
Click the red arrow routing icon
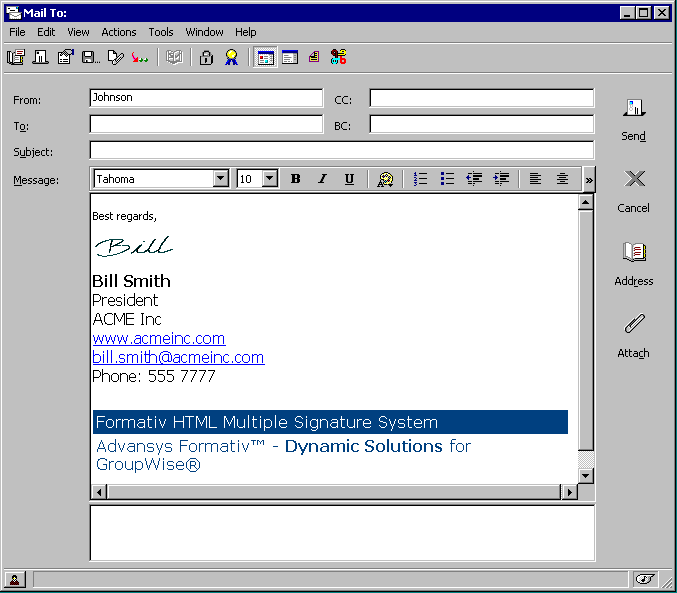(x=140, y=57)
